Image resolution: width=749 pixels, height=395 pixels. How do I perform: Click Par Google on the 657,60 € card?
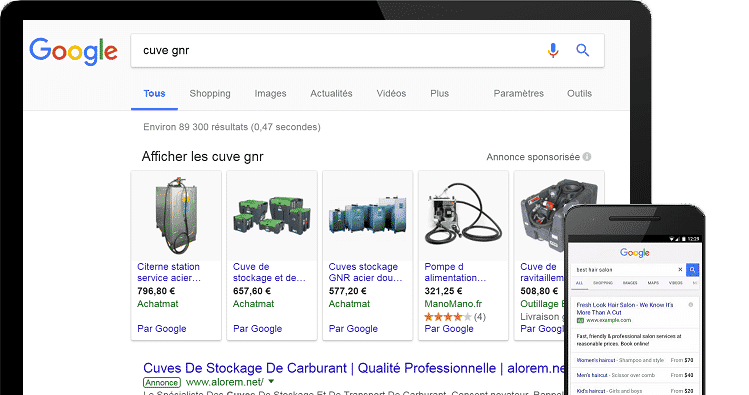point(257,329)
